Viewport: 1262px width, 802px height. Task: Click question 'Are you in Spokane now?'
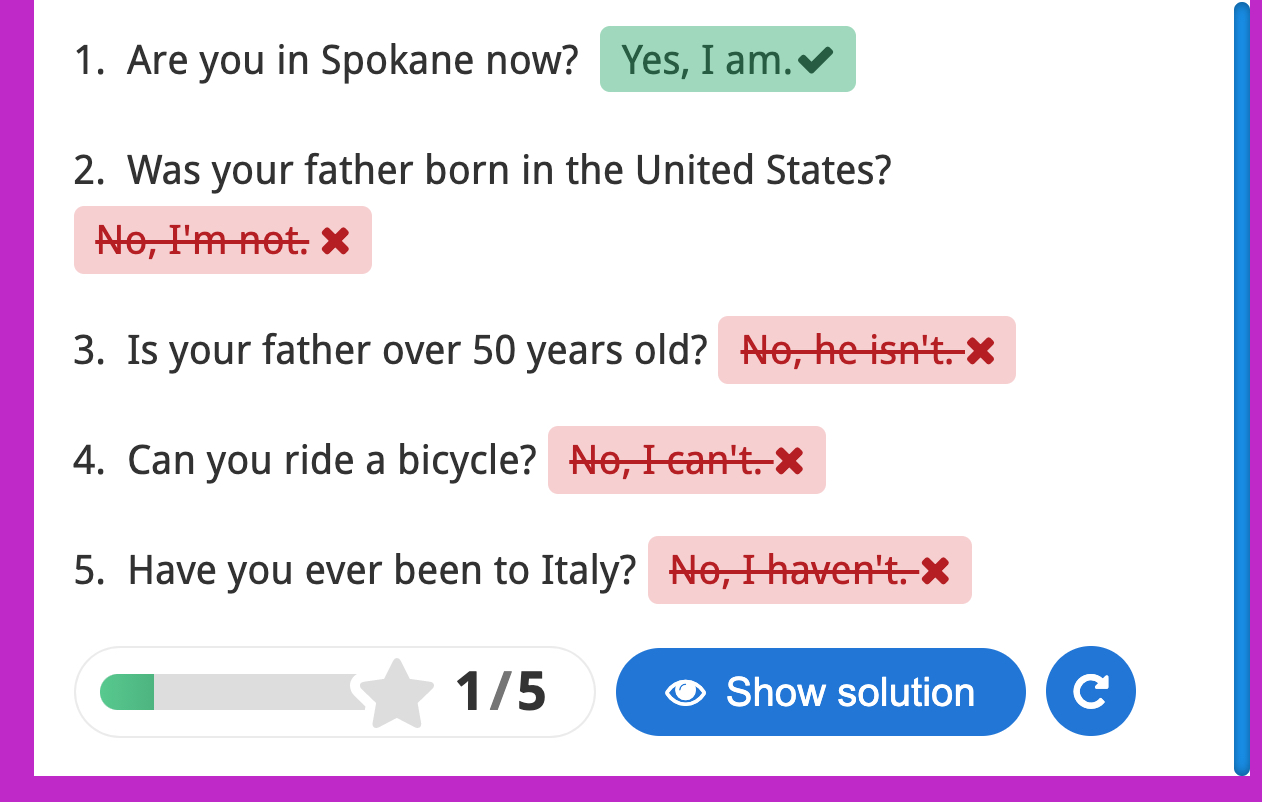[353, 61]
